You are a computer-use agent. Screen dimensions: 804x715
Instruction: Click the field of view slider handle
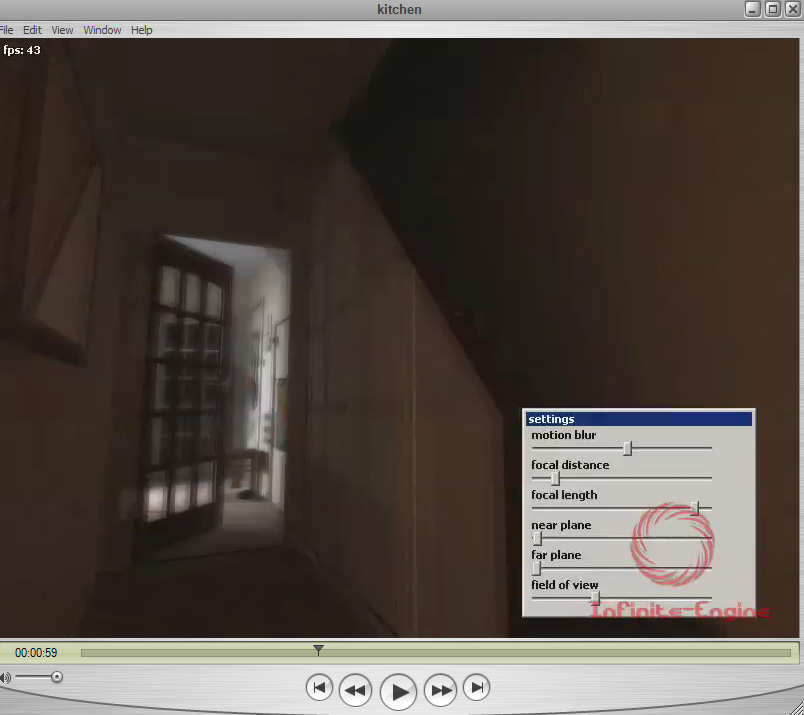595,598
